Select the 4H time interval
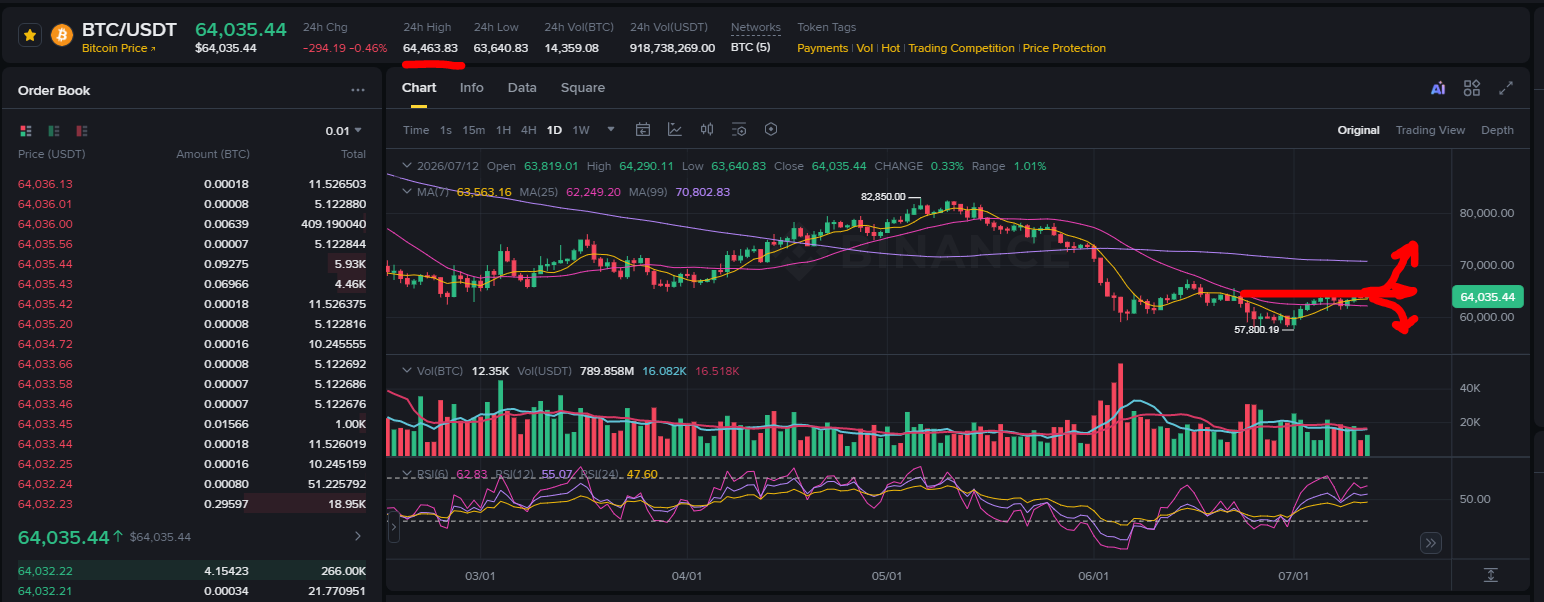 tap(528, 130)
